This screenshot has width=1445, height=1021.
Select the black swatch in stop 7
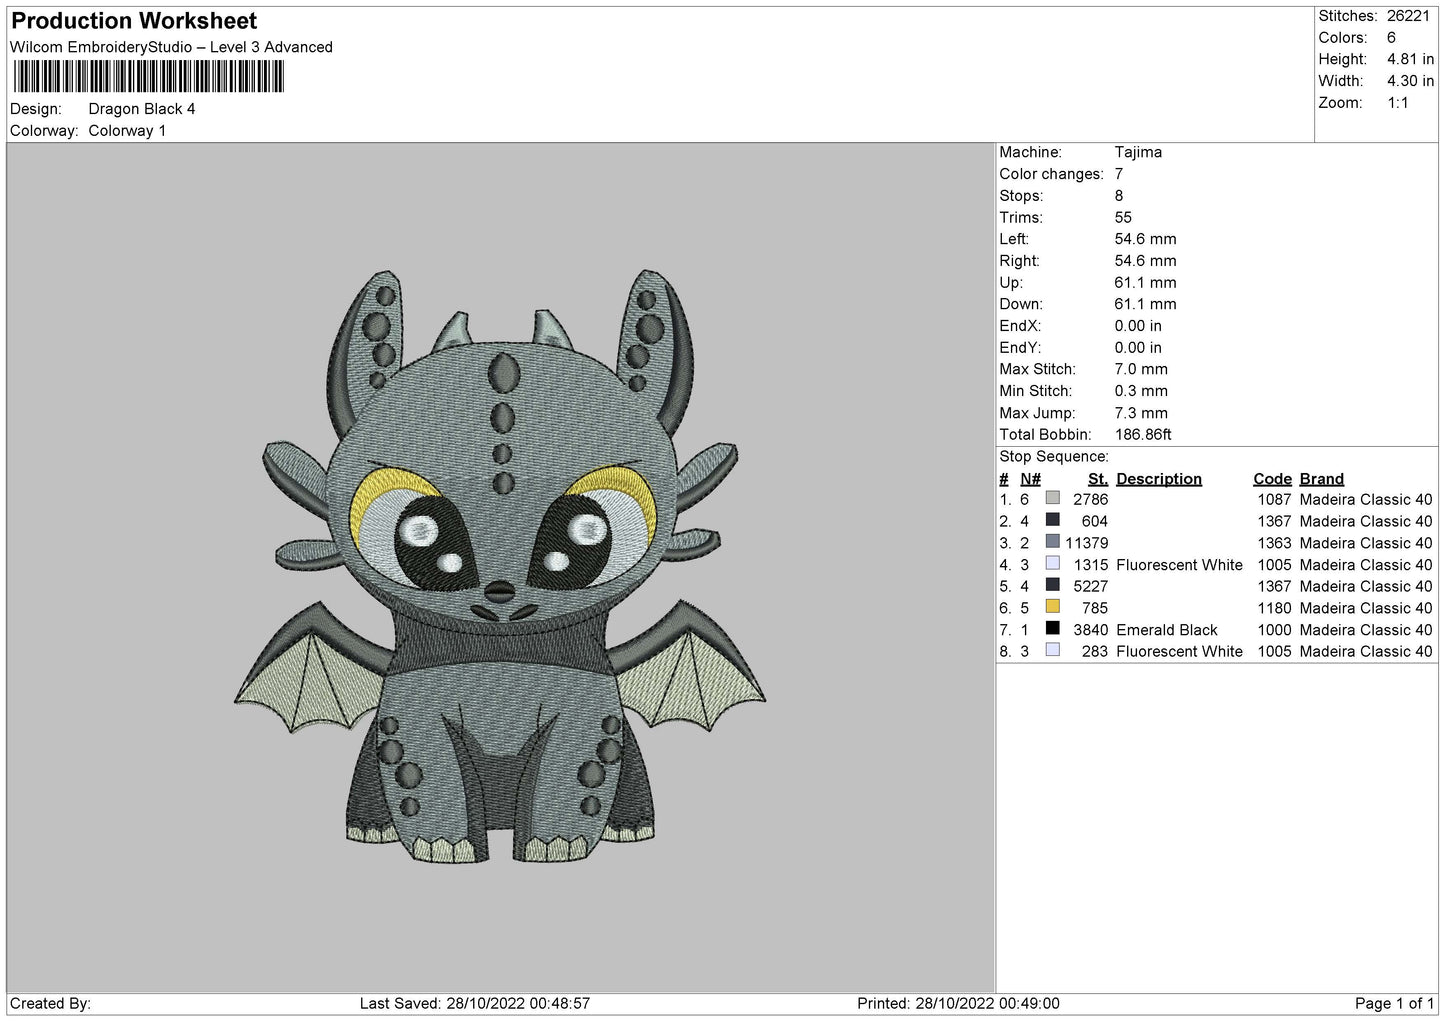point(1052,629)
